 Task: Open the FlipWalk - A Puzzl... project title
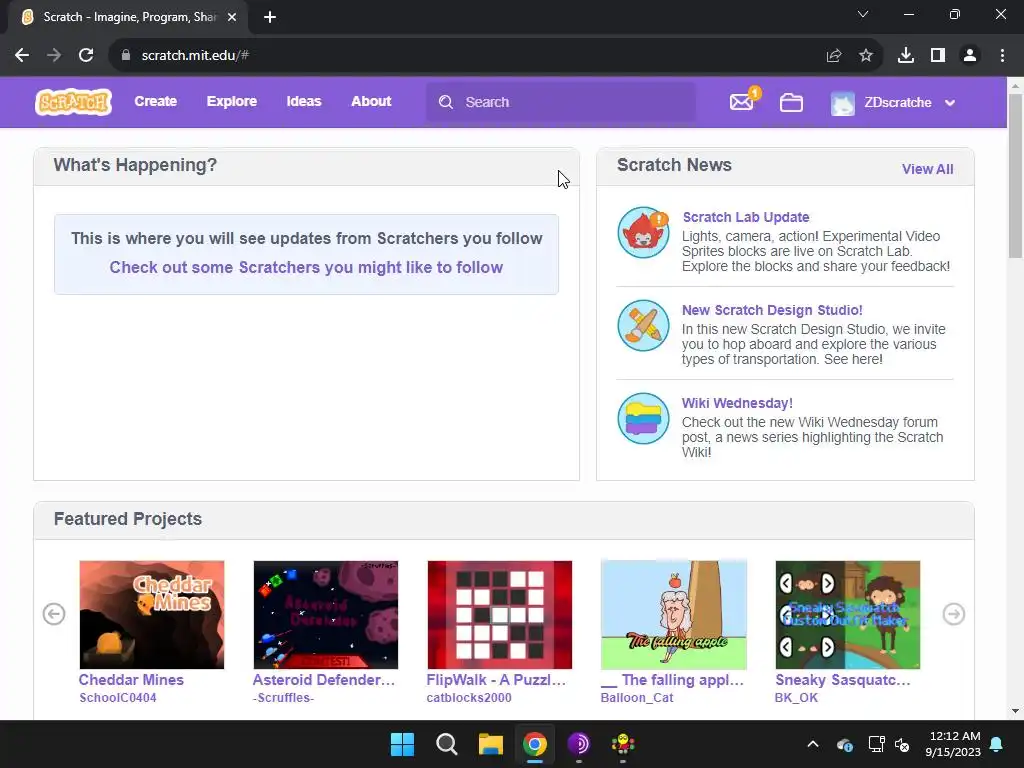[496, 680]
